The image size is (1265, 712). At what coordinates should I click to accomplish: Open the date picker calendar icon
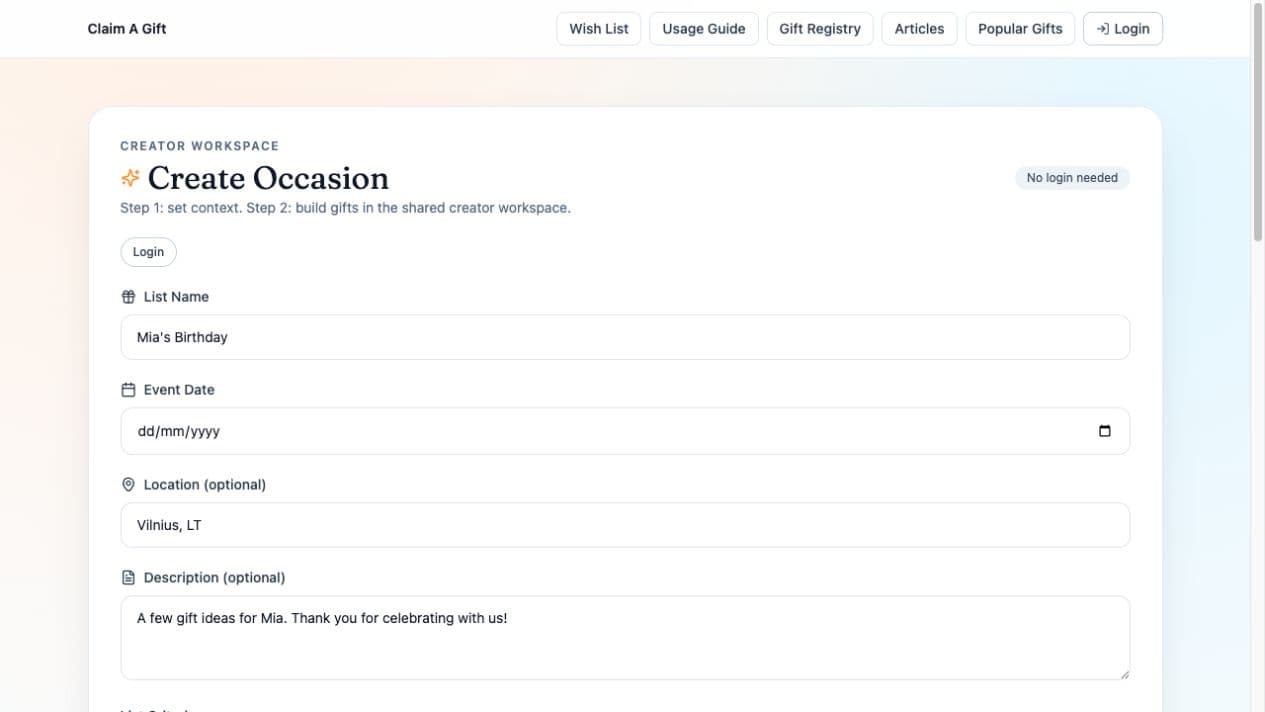coord(1105,431)
